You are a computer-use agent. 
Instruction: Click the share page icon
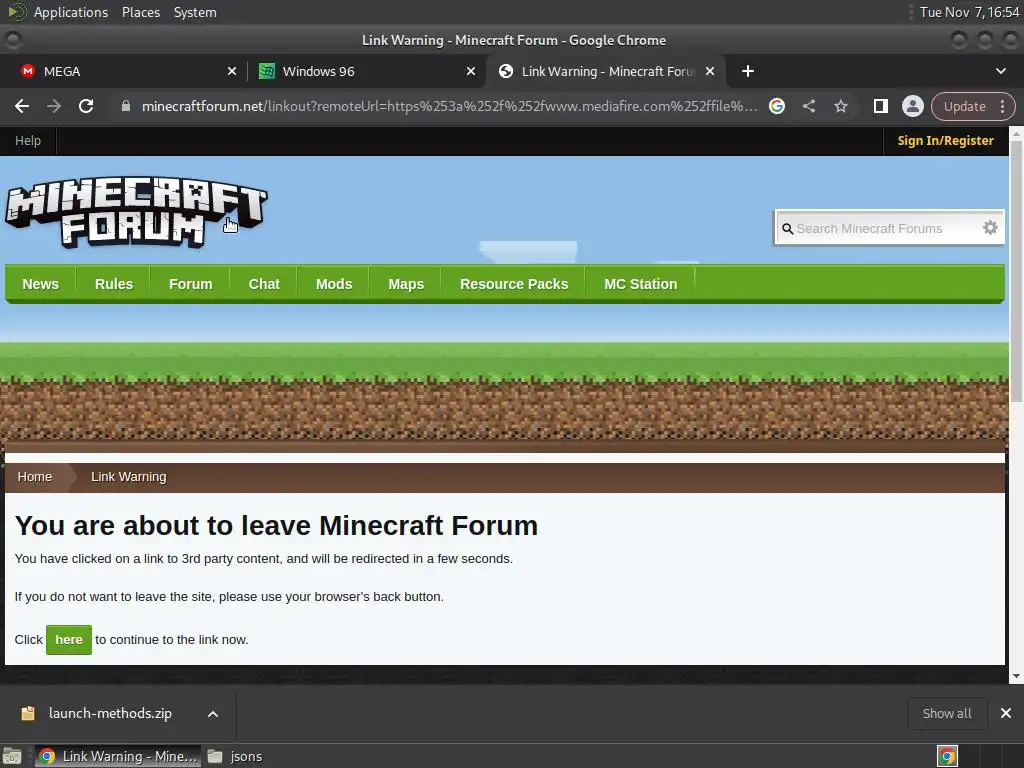pyautogui.click(x=808, y=106)
